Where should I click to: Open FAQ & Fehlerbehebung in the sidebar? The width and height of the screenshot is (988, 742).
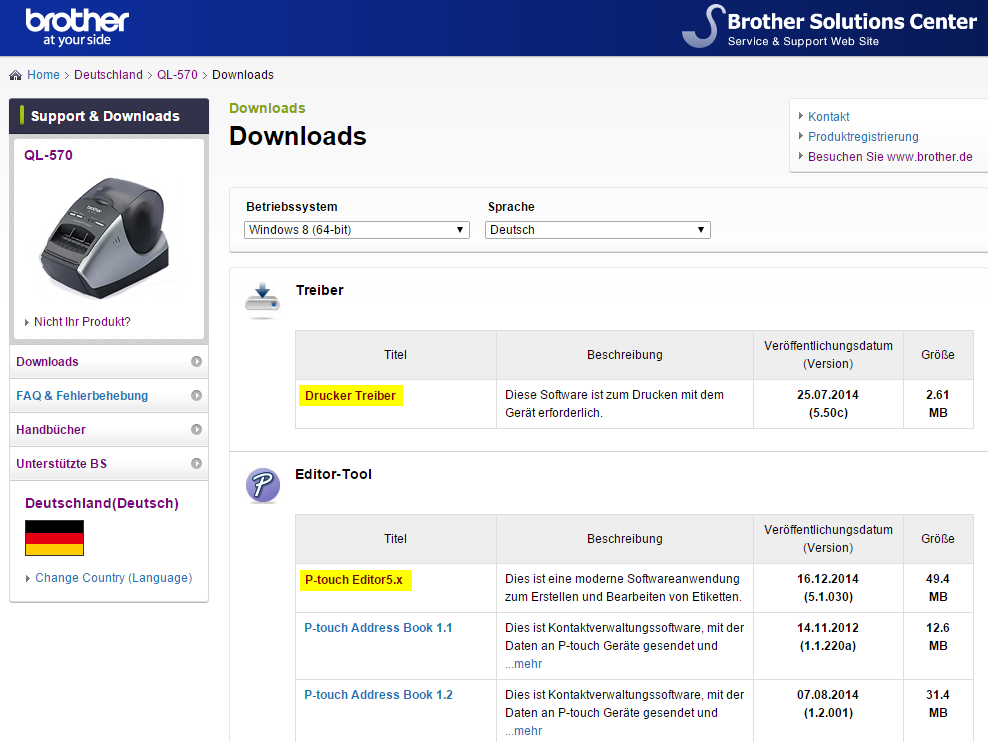[109, 396]
